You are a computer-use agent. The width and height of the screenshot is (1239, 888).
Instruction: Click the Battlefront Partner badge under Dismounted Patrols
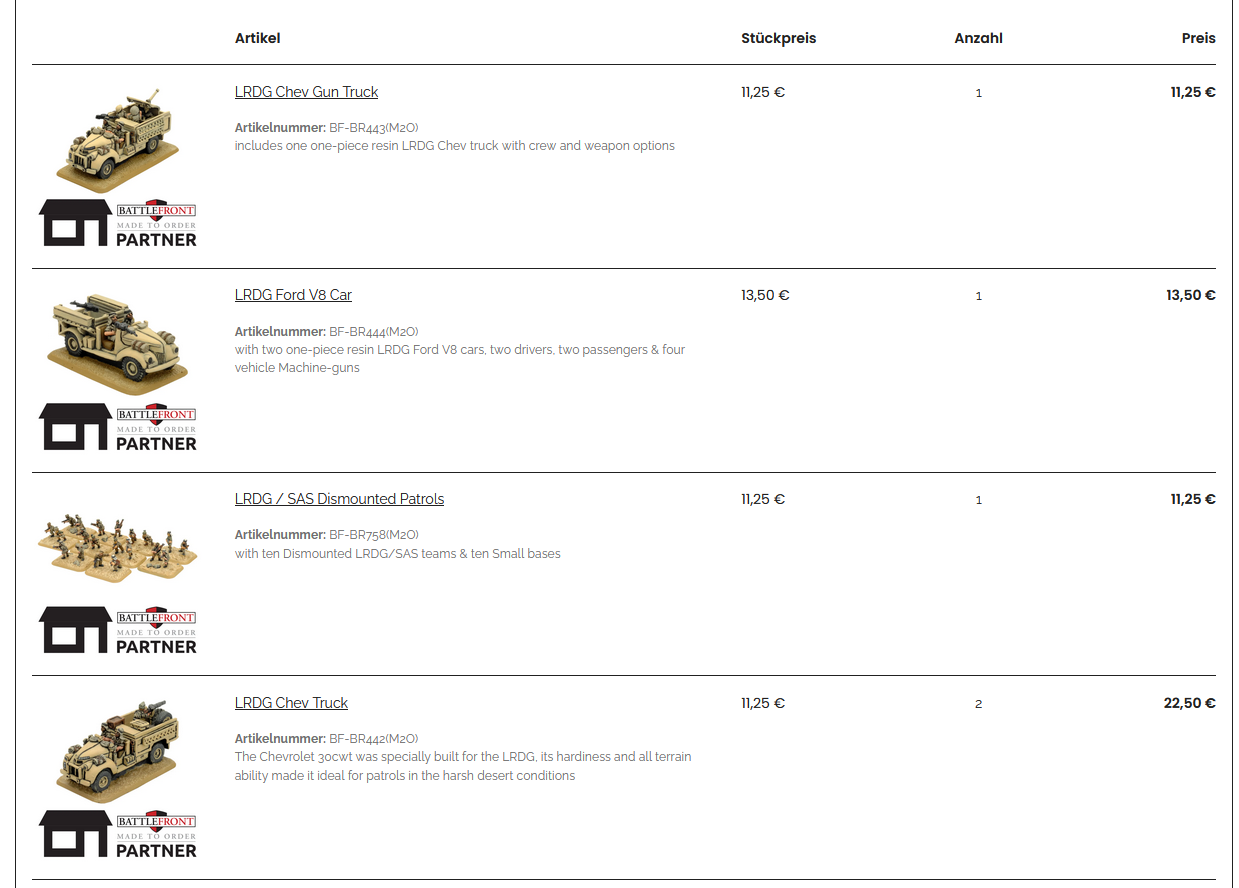click(118, 630)
